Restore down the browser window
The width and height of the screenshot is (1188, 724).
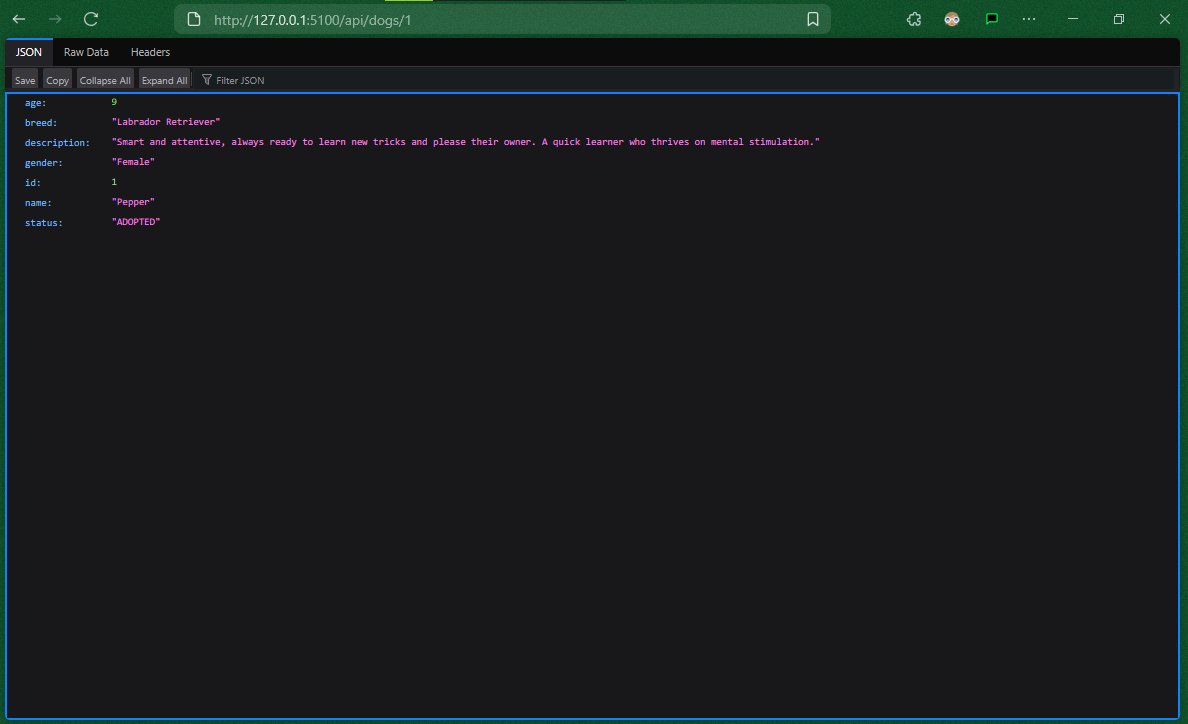tap(1119, 19)
